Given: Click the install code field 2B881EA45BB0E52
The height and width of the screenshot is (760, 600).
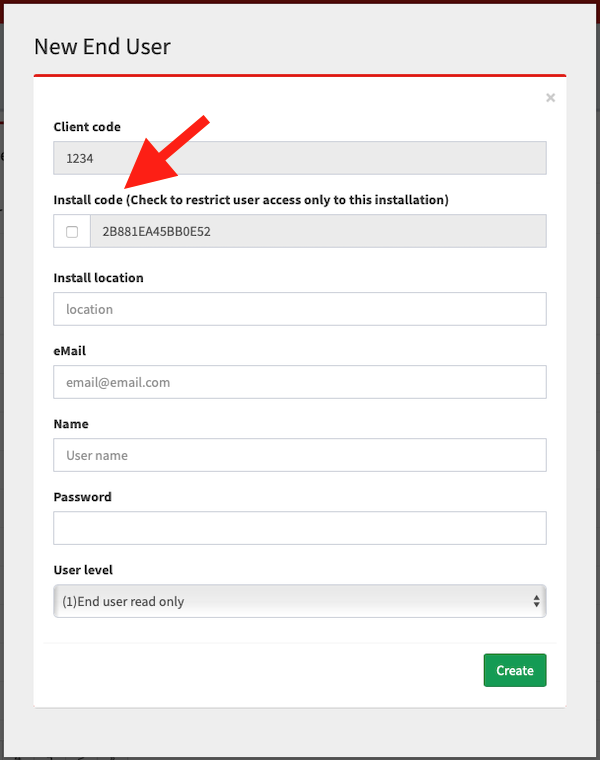Looking at the screenshot, I should click(x=318, y=231).
